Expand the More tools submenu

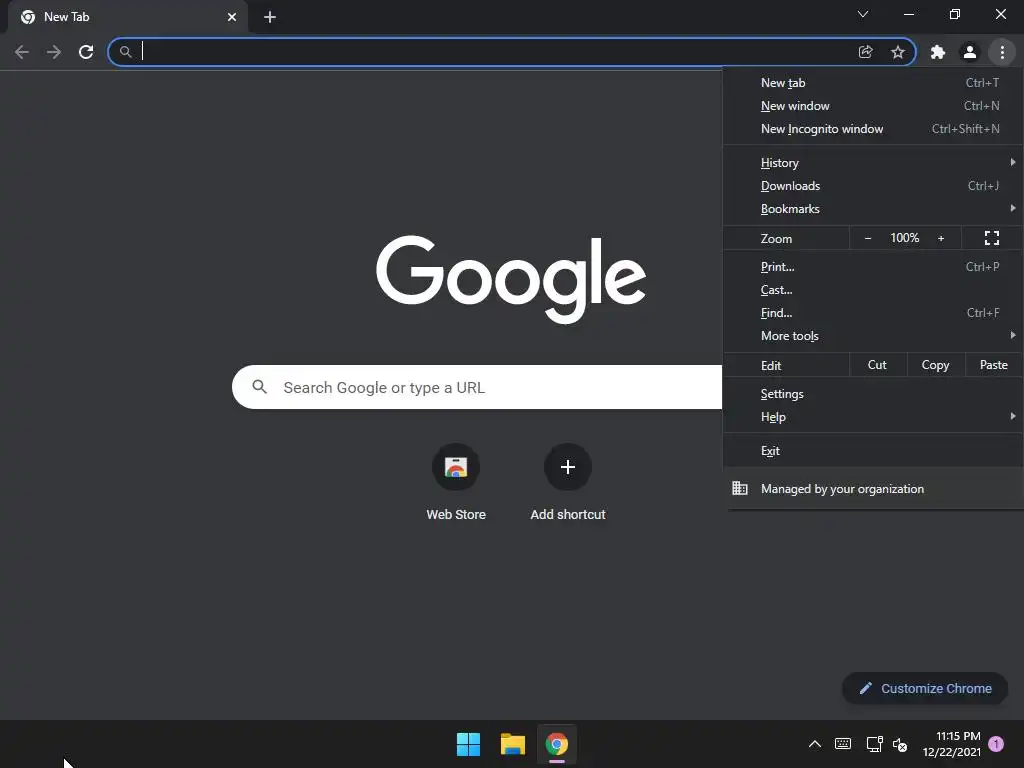coord(872,336)
